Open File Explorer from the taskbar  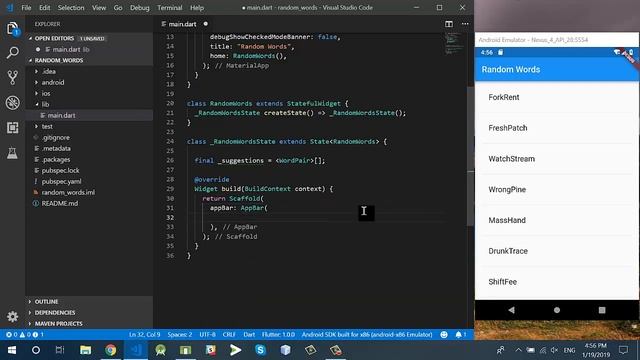tap(85, 350)
